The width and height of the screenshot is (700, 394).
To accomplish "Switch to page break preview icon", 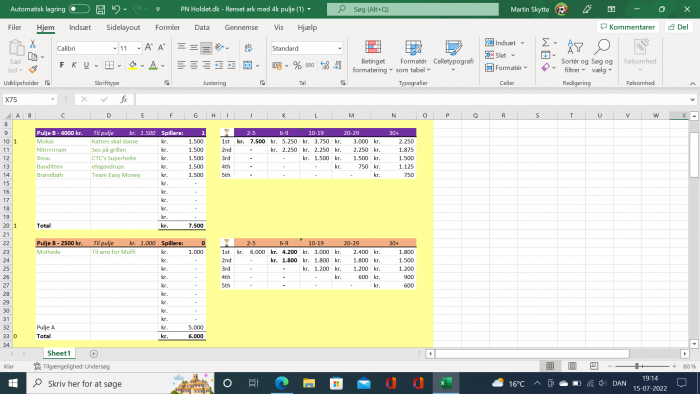I will (x=594, y=366).
